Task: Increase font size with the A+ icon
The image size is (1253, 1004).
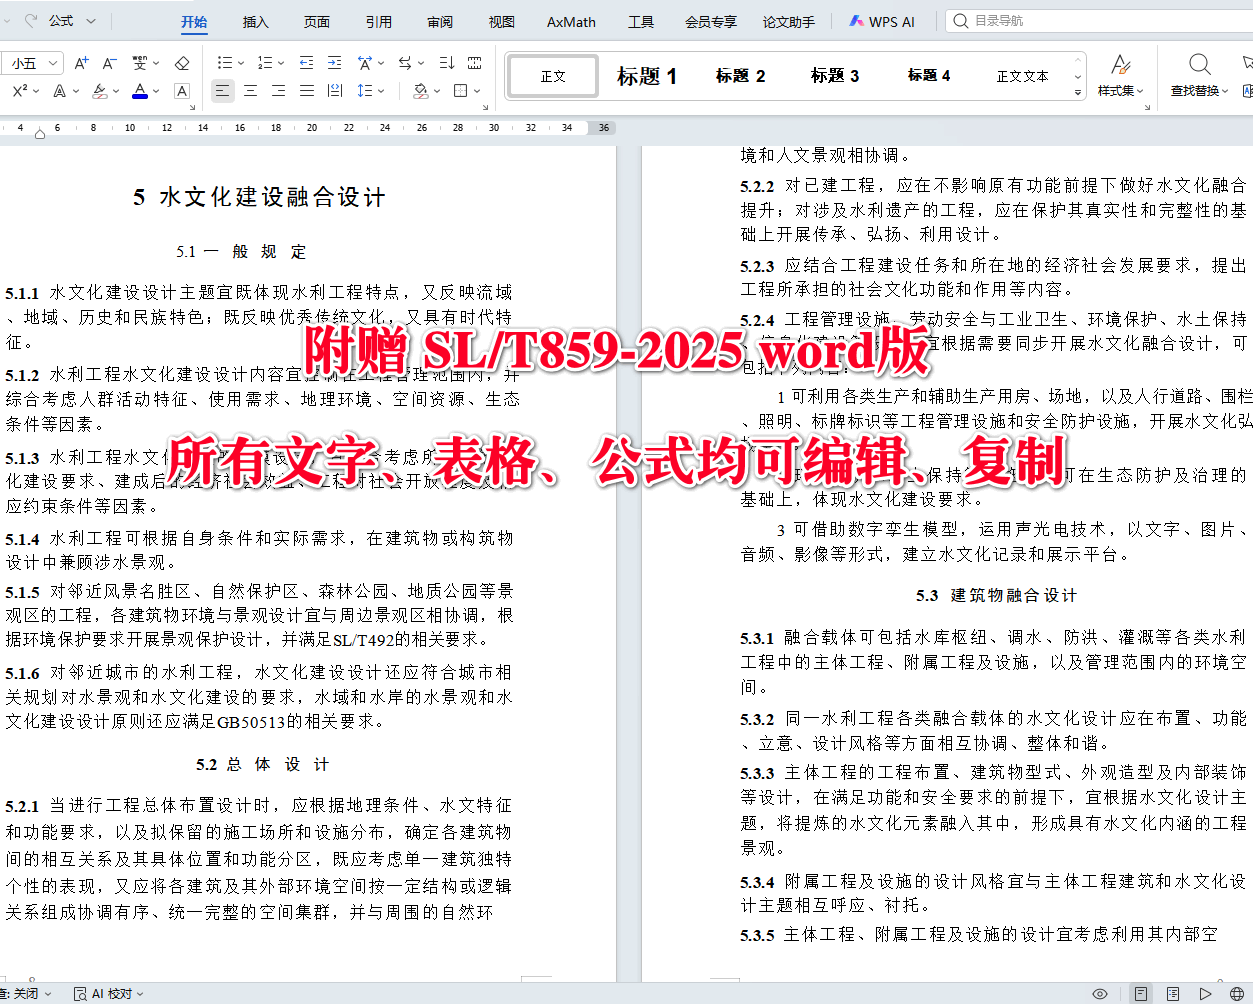Action: coord(82,63)
